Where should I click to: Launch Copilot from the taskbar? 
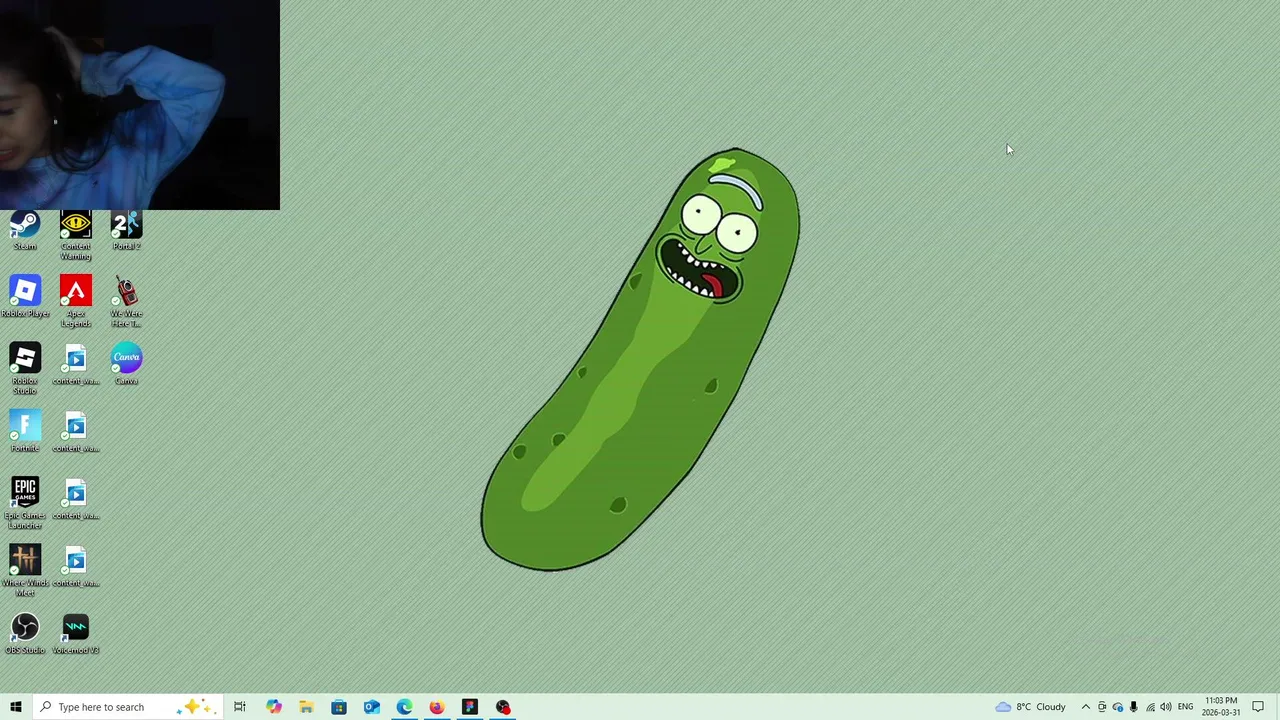click(x=273, y=707)
